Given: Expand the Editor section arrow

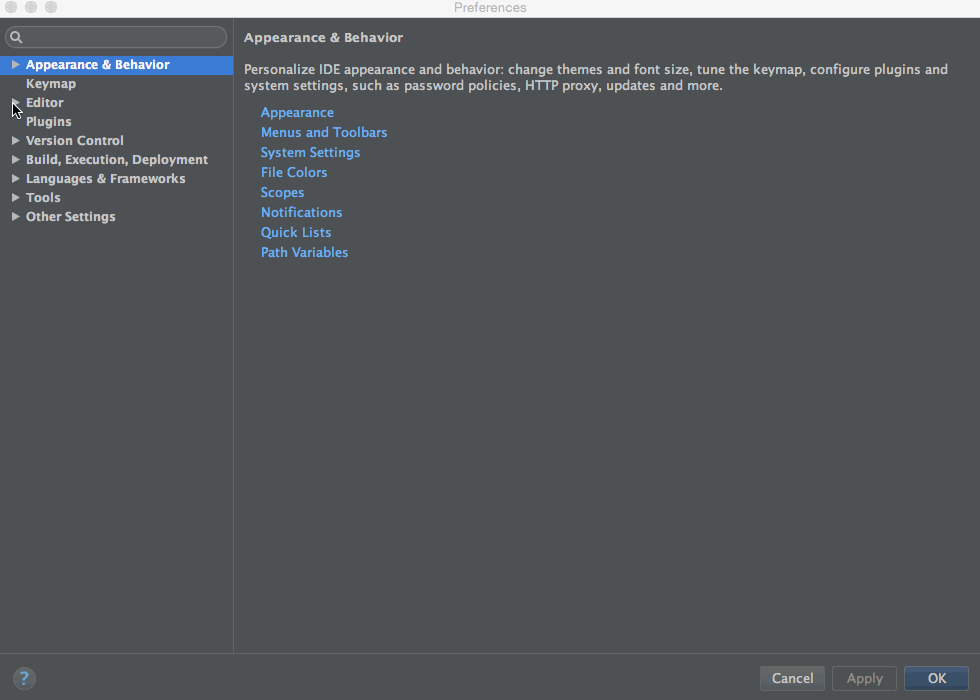Looking at the screenshot, I should (15, 103).
